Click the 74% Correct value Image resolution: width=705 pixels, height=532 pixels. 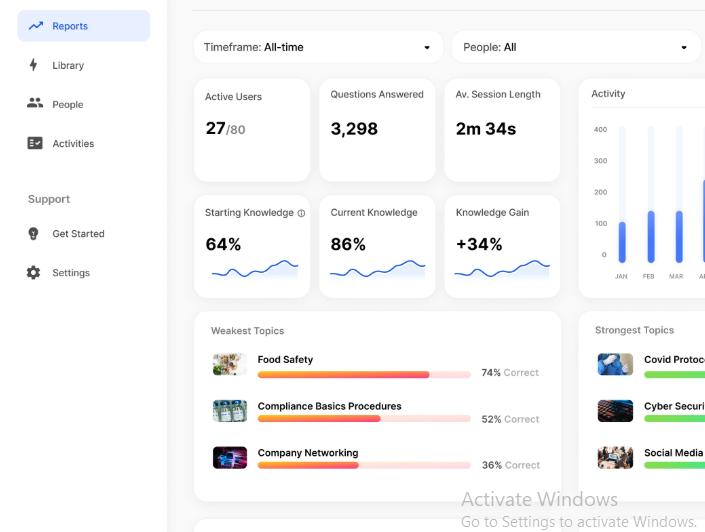510,372
